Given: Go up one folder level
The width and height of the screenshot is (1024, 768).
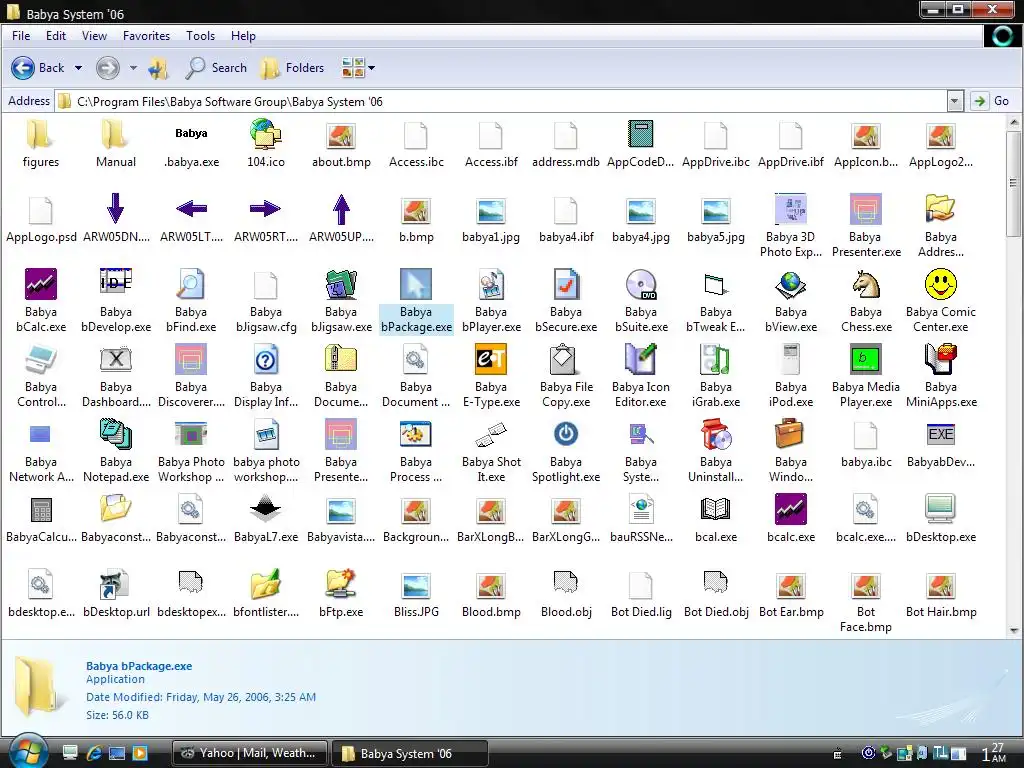Looking at the screenshot, I should 158,68.
